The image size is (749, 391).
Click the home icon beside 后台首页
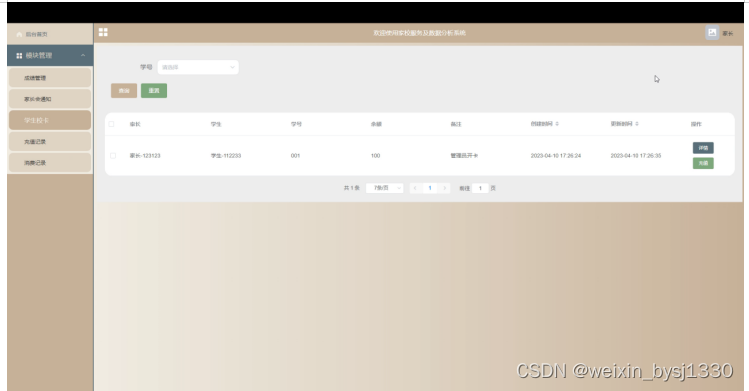click(x=19, y=34)
